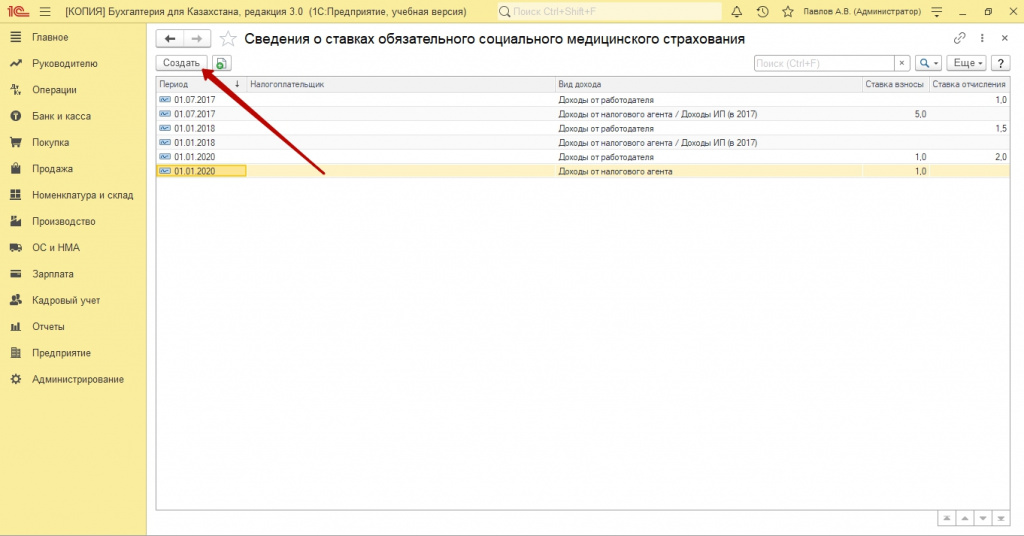Image resolution: width=1024 pixels, height=536 pixels.
Task: Go back with the left arrow
Action: [170, 39]
